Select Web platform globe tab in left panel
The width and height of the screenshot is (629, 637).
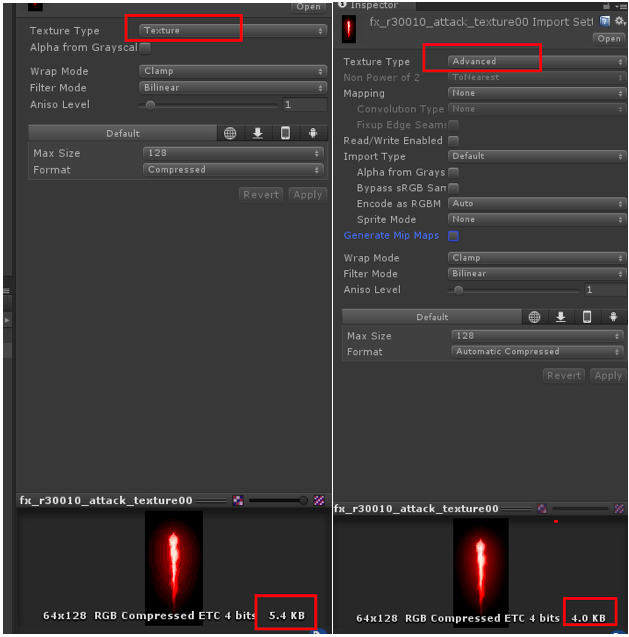coord(230,133)
